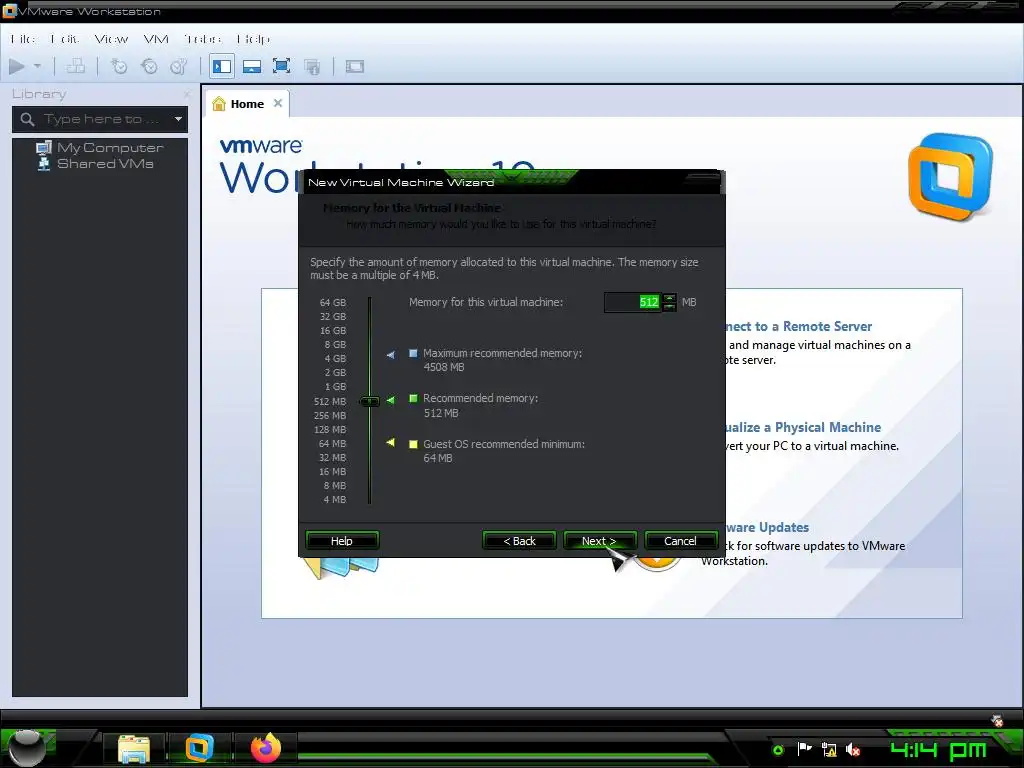Enter full screen mode via toolbar icon

(281, 66)
